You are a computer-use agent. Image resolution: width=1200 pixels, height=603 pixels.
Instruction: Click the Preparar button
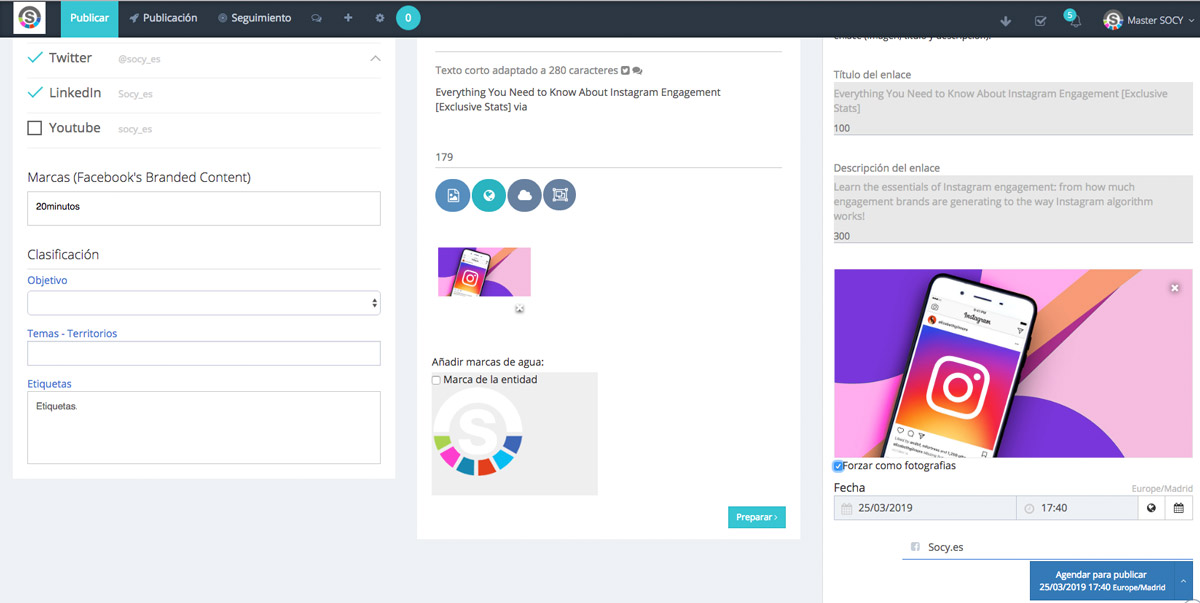coord(757,517)
